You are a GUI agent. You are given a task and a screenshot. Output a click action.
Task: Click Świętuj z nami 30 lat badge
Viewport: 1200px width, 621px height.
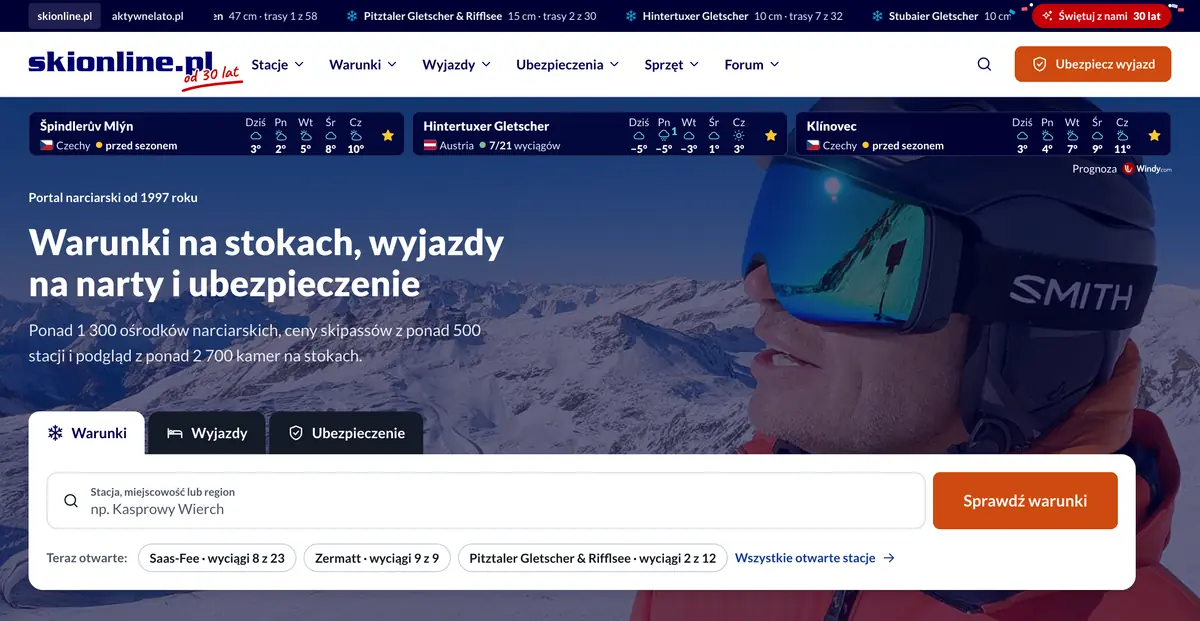point(1101,16)
